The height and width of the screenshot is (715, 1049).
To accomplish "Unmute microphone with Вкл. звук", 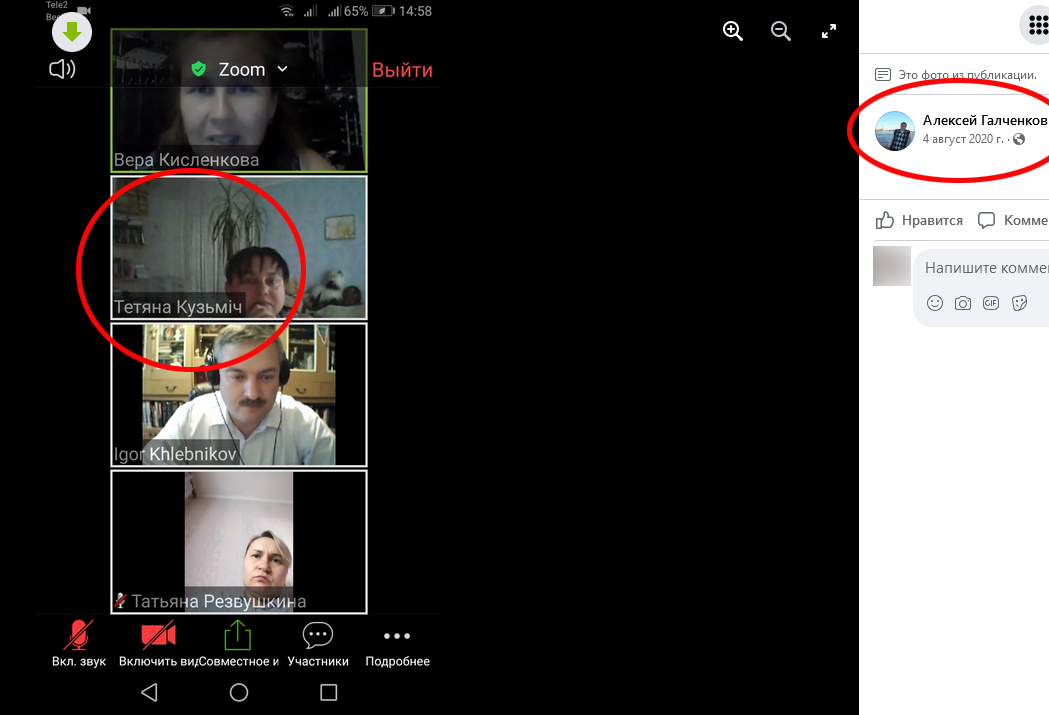I will click(79, 643).
